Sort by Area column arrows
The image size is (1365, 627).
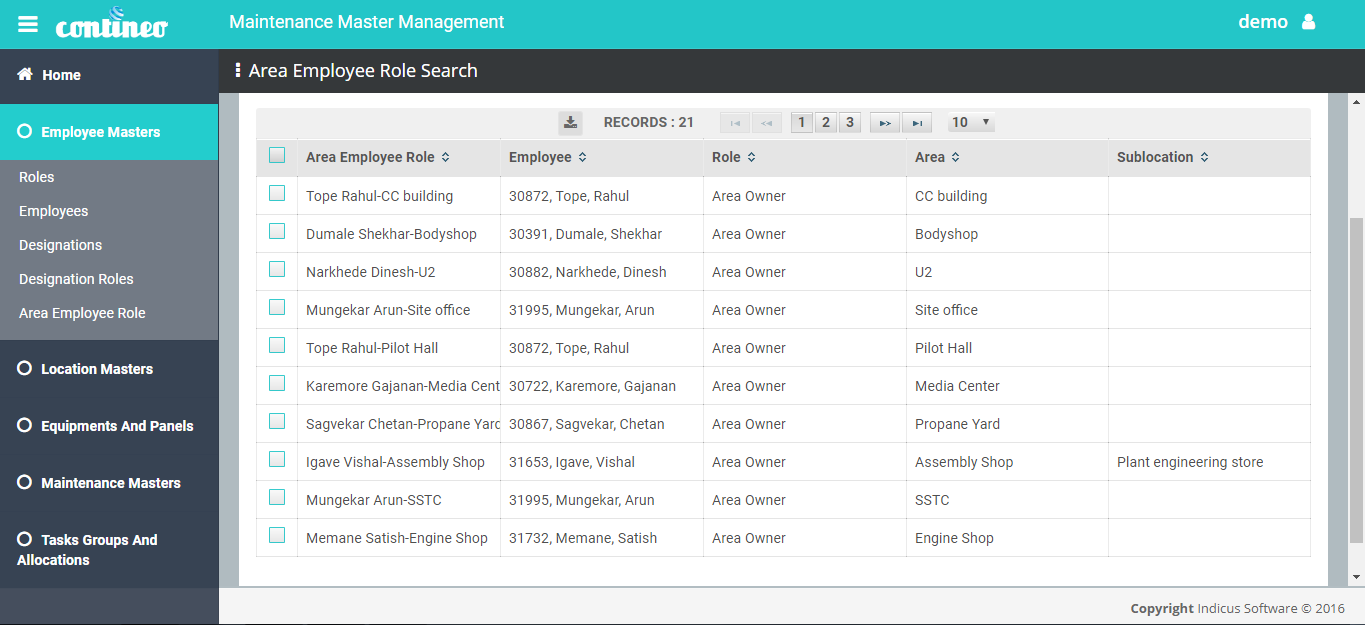[x=955, y=157]
